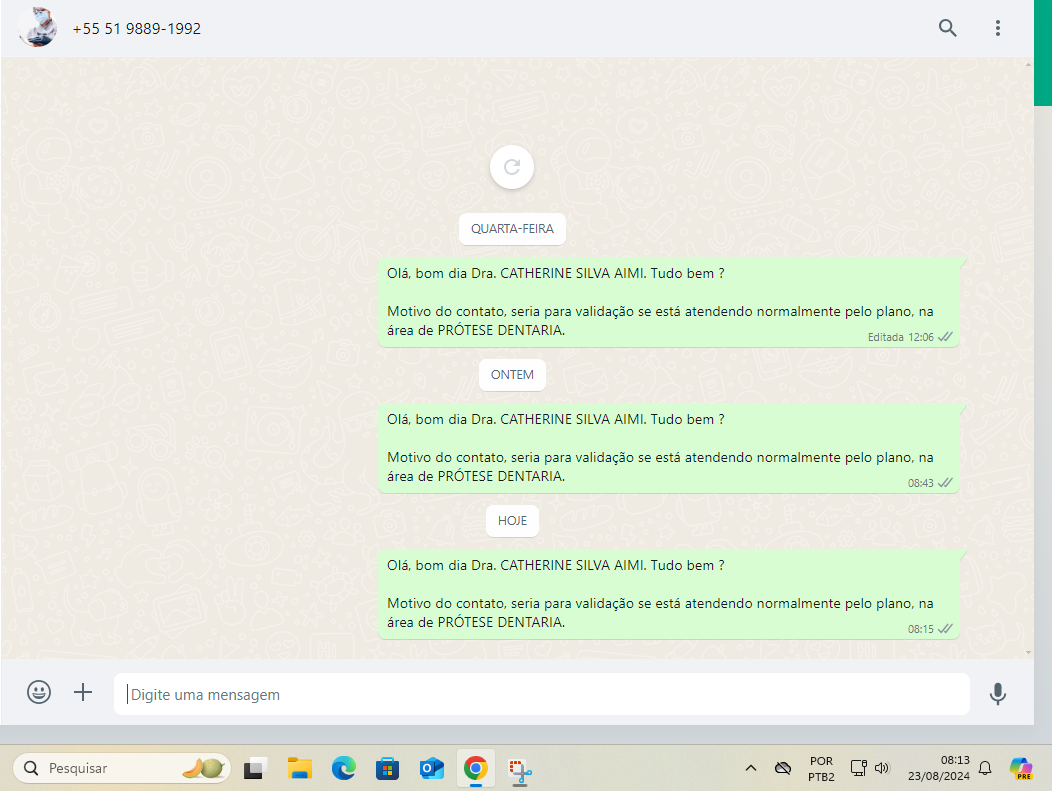Viewport: 1052px width, 791px height.
Task: Launch Microsoft Edge from taskbar
Action: pyautogui.click(x=344, y=768)
